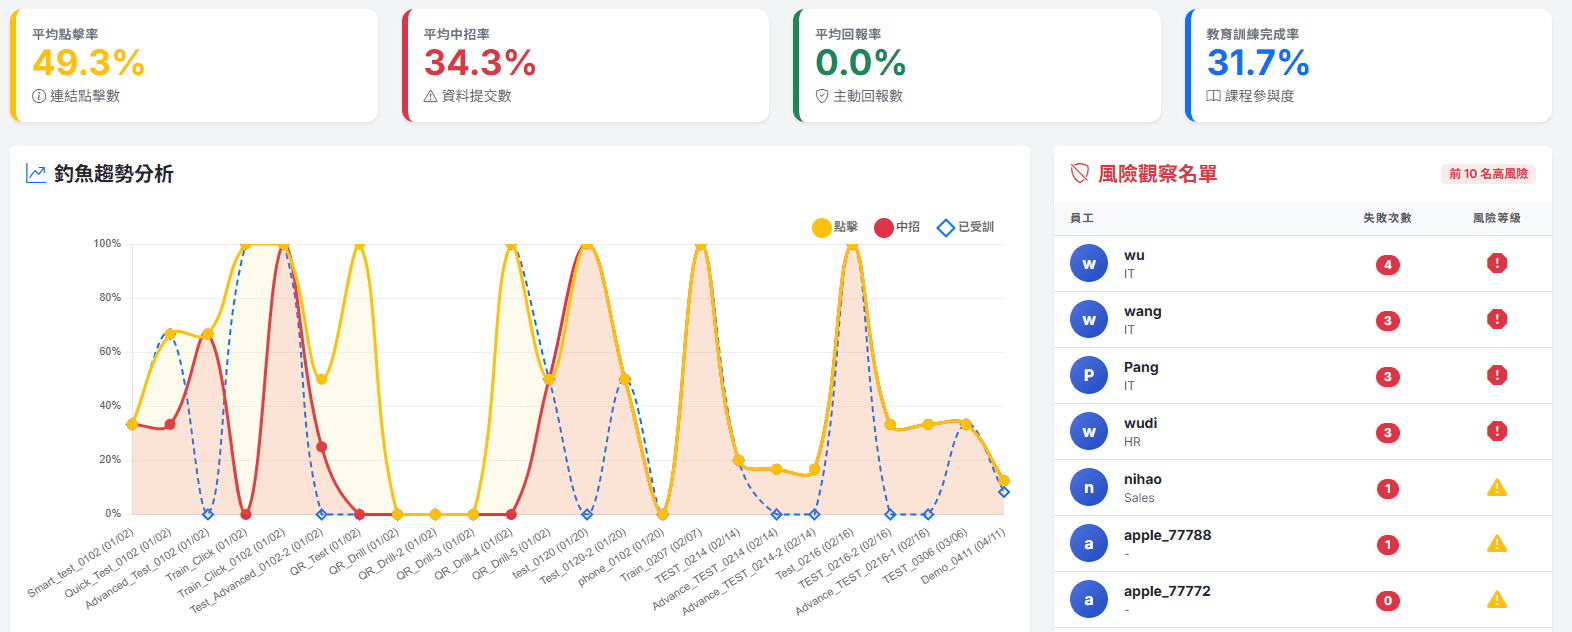1572x632 pixels.
Task: Click the warning triangle beside 資料提交數
Action: point(431,96)
